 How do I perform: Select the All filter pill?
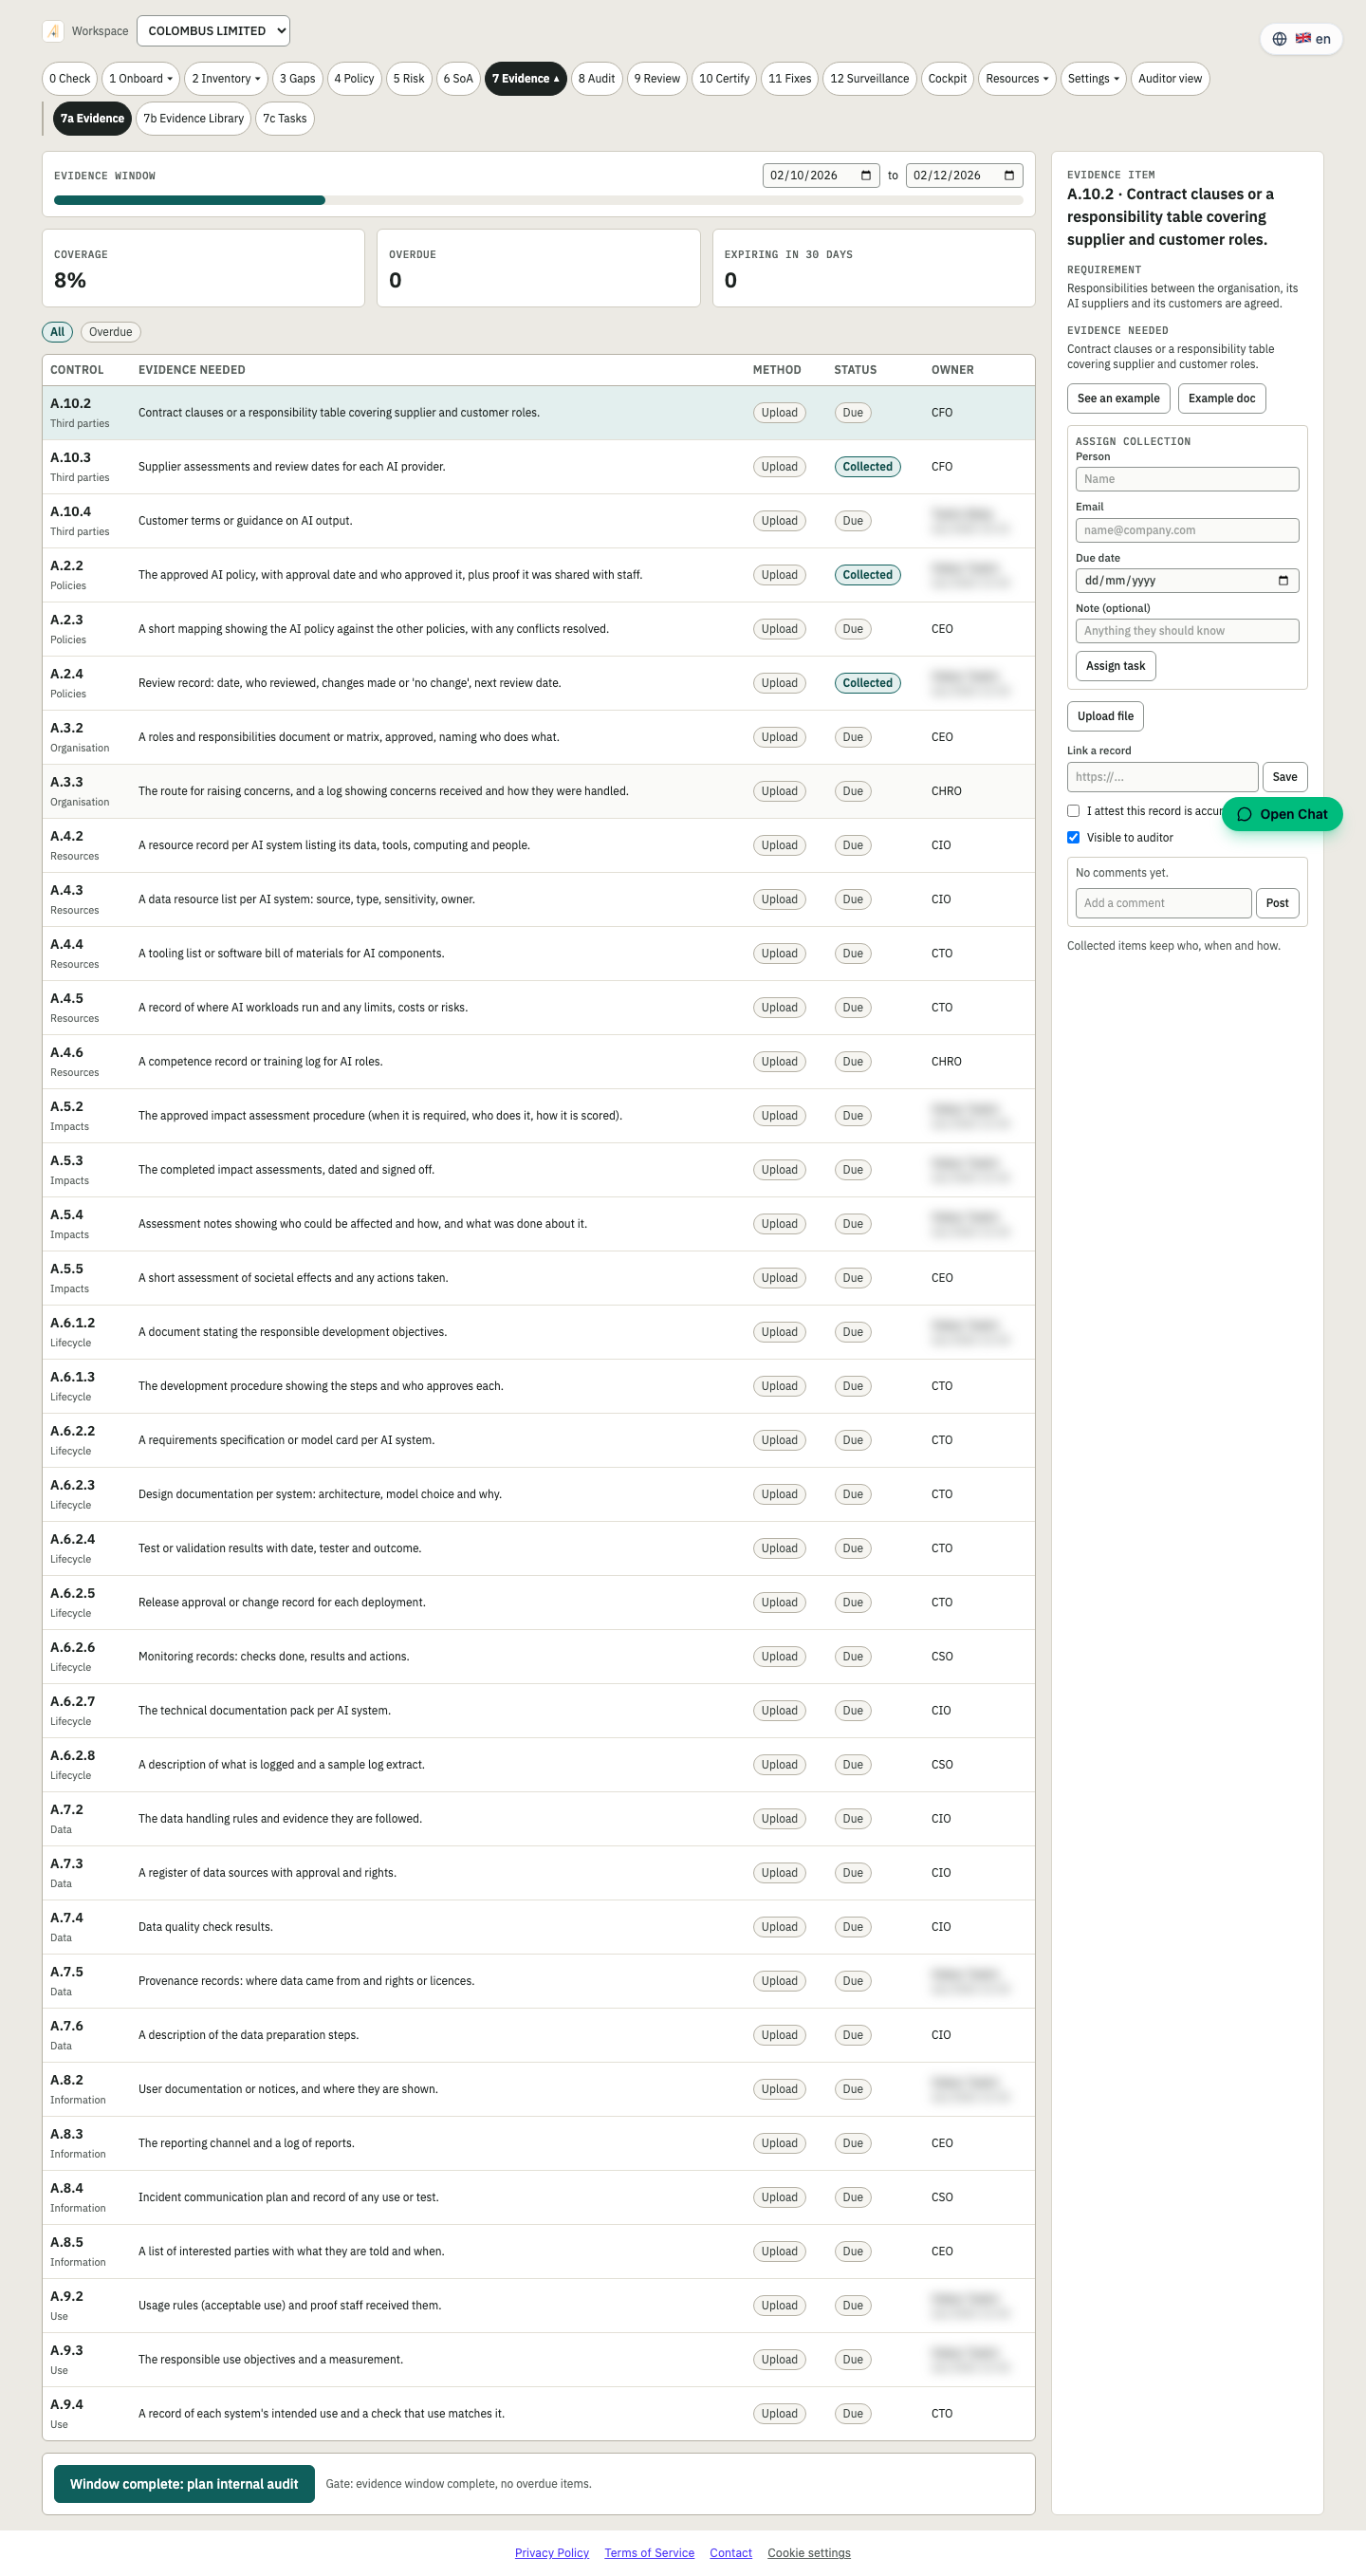(57, 332)
